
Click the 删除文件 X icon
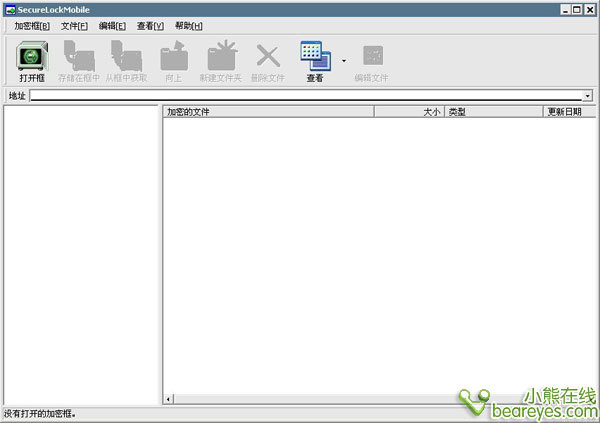[268, 56]
